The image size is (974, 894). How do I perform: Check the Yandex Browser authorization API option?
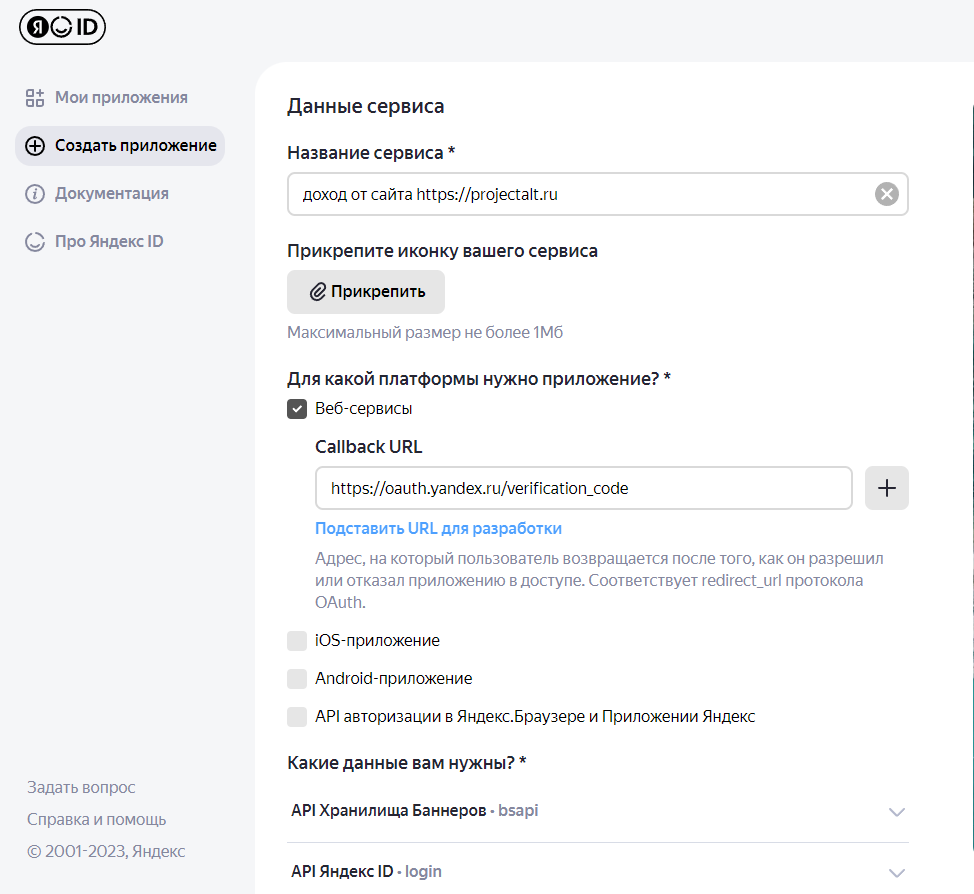pyautogui.click(x=297, y=717)
